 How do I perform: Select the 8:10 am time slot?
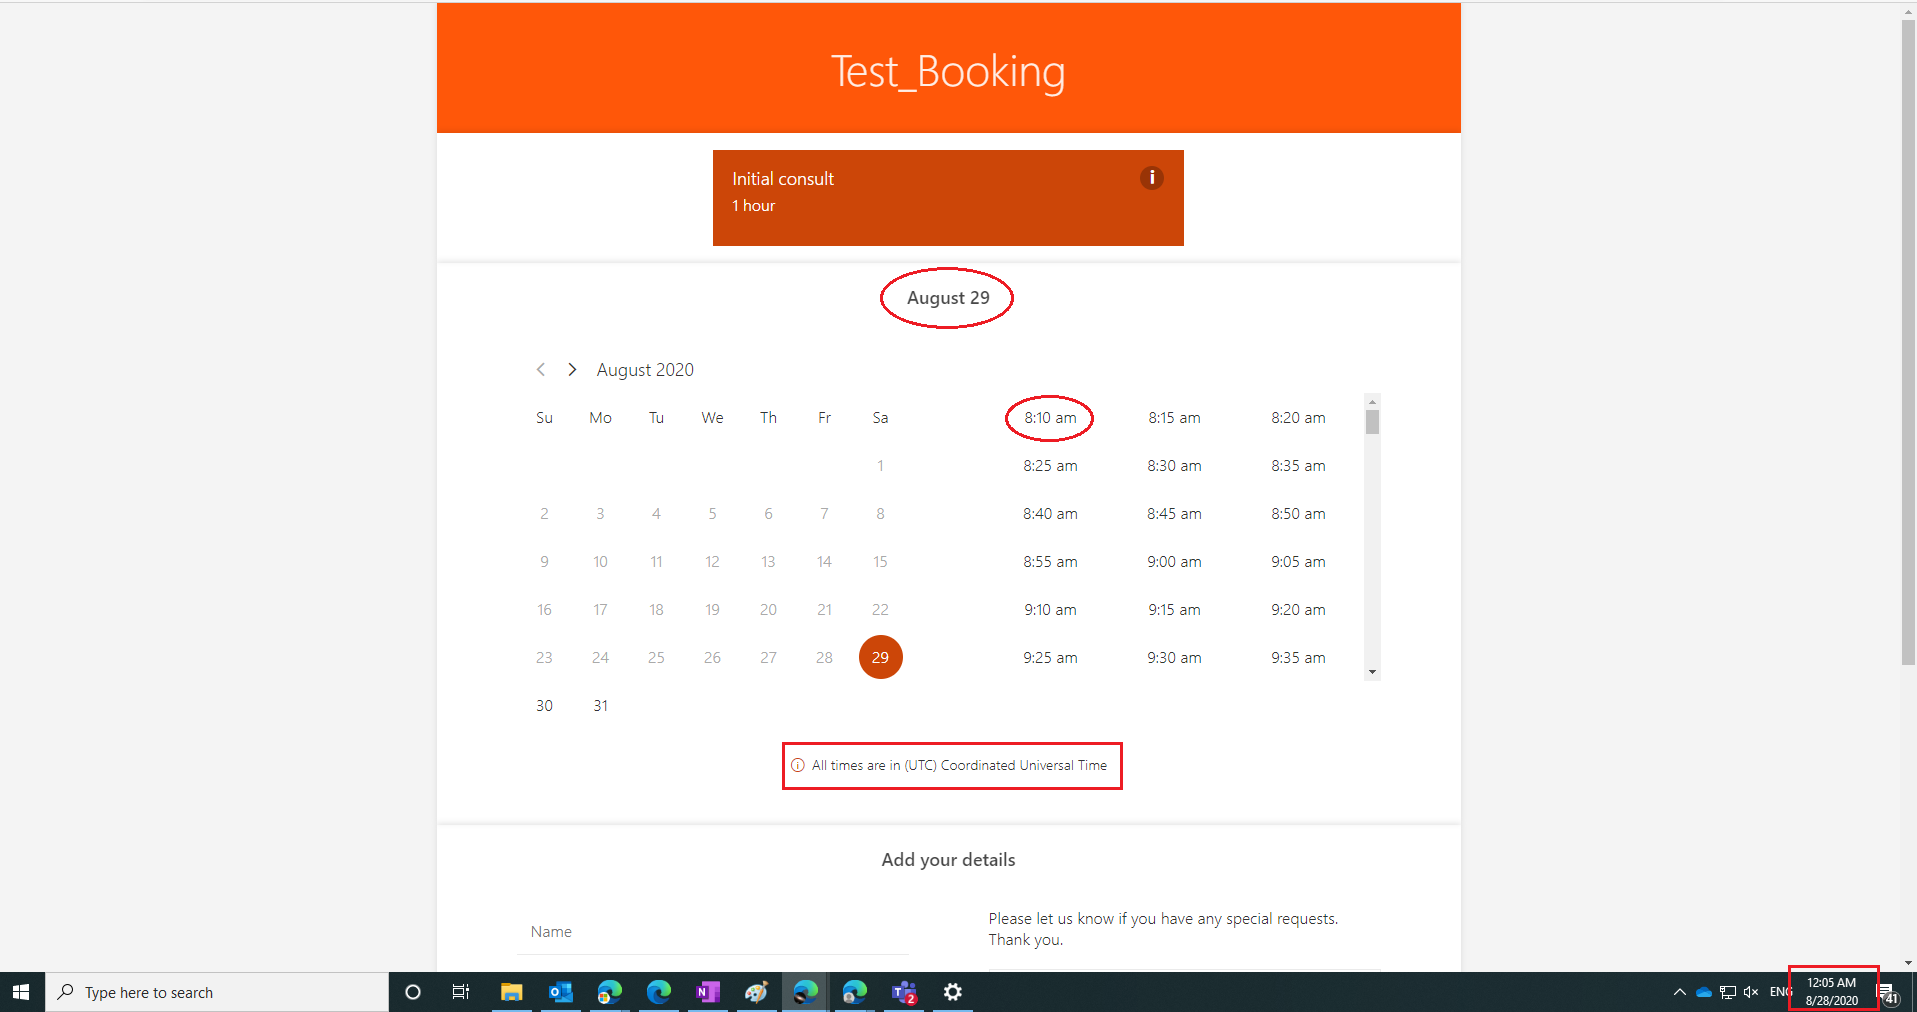pyautogui.click(x=1050, y=418)
